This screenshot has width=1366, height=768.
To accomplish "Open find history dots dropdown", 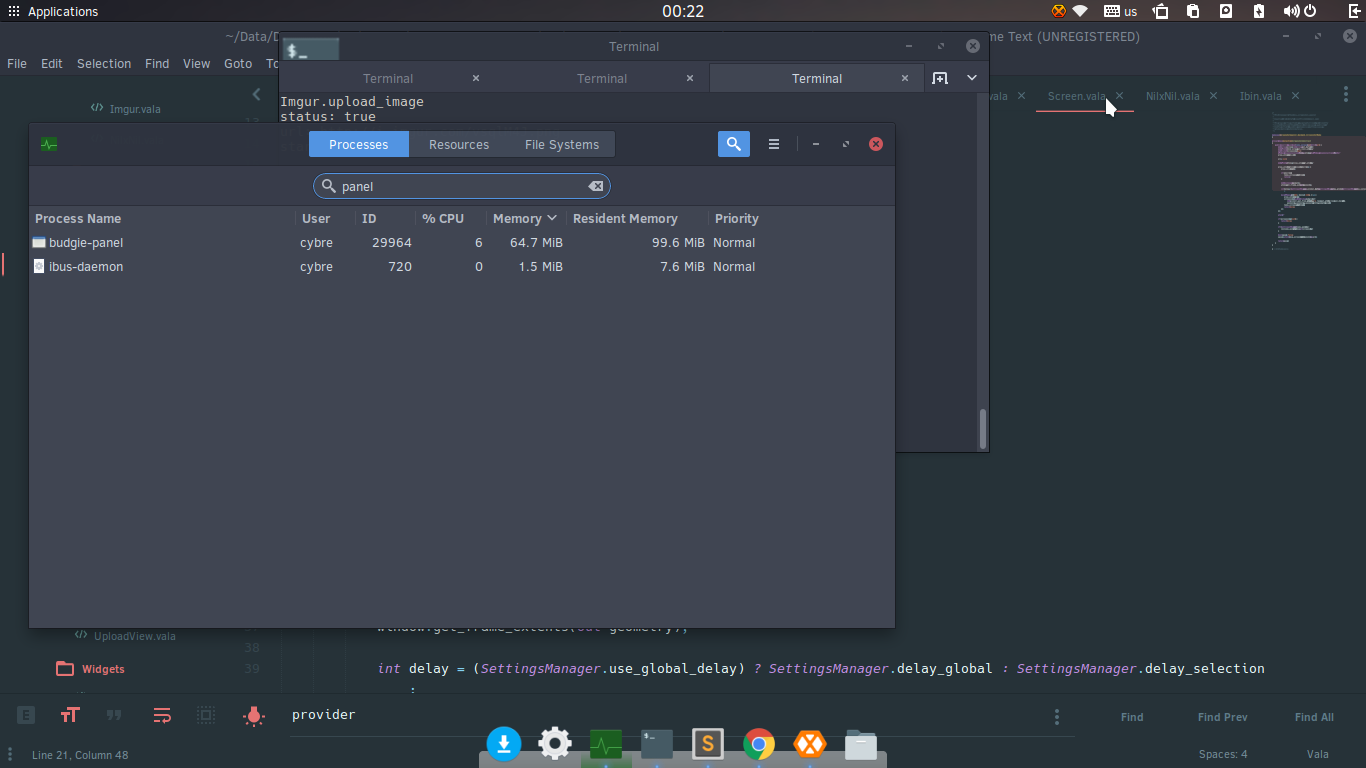I will [x=1057, y=717].
